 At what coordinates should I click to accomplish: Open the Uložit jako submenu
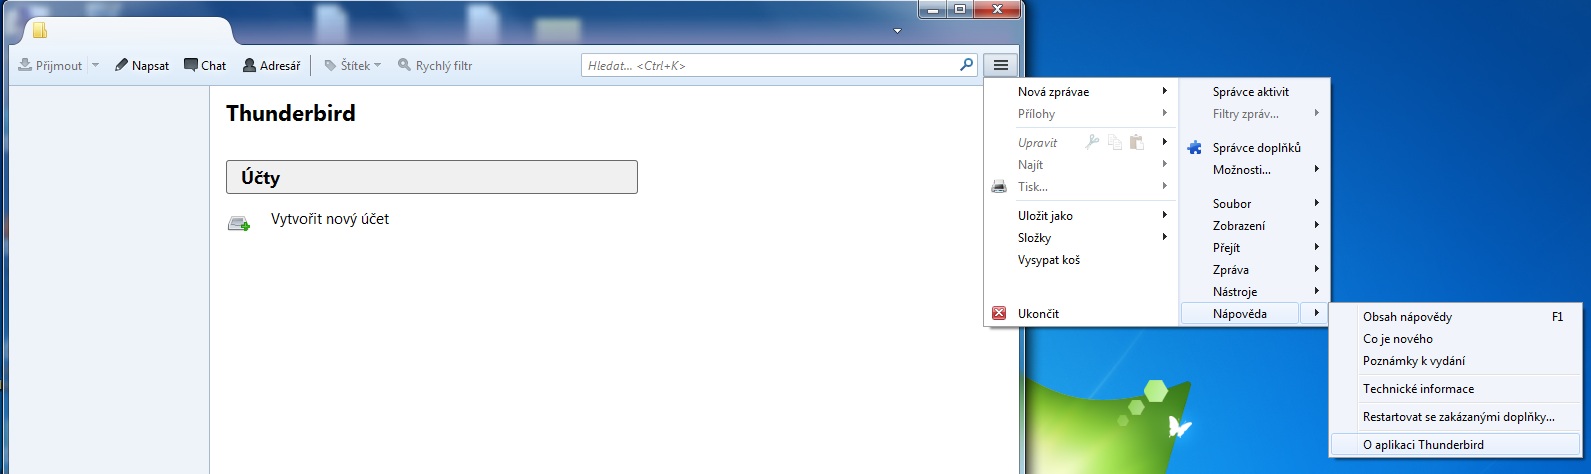[x=1080, y=215]
